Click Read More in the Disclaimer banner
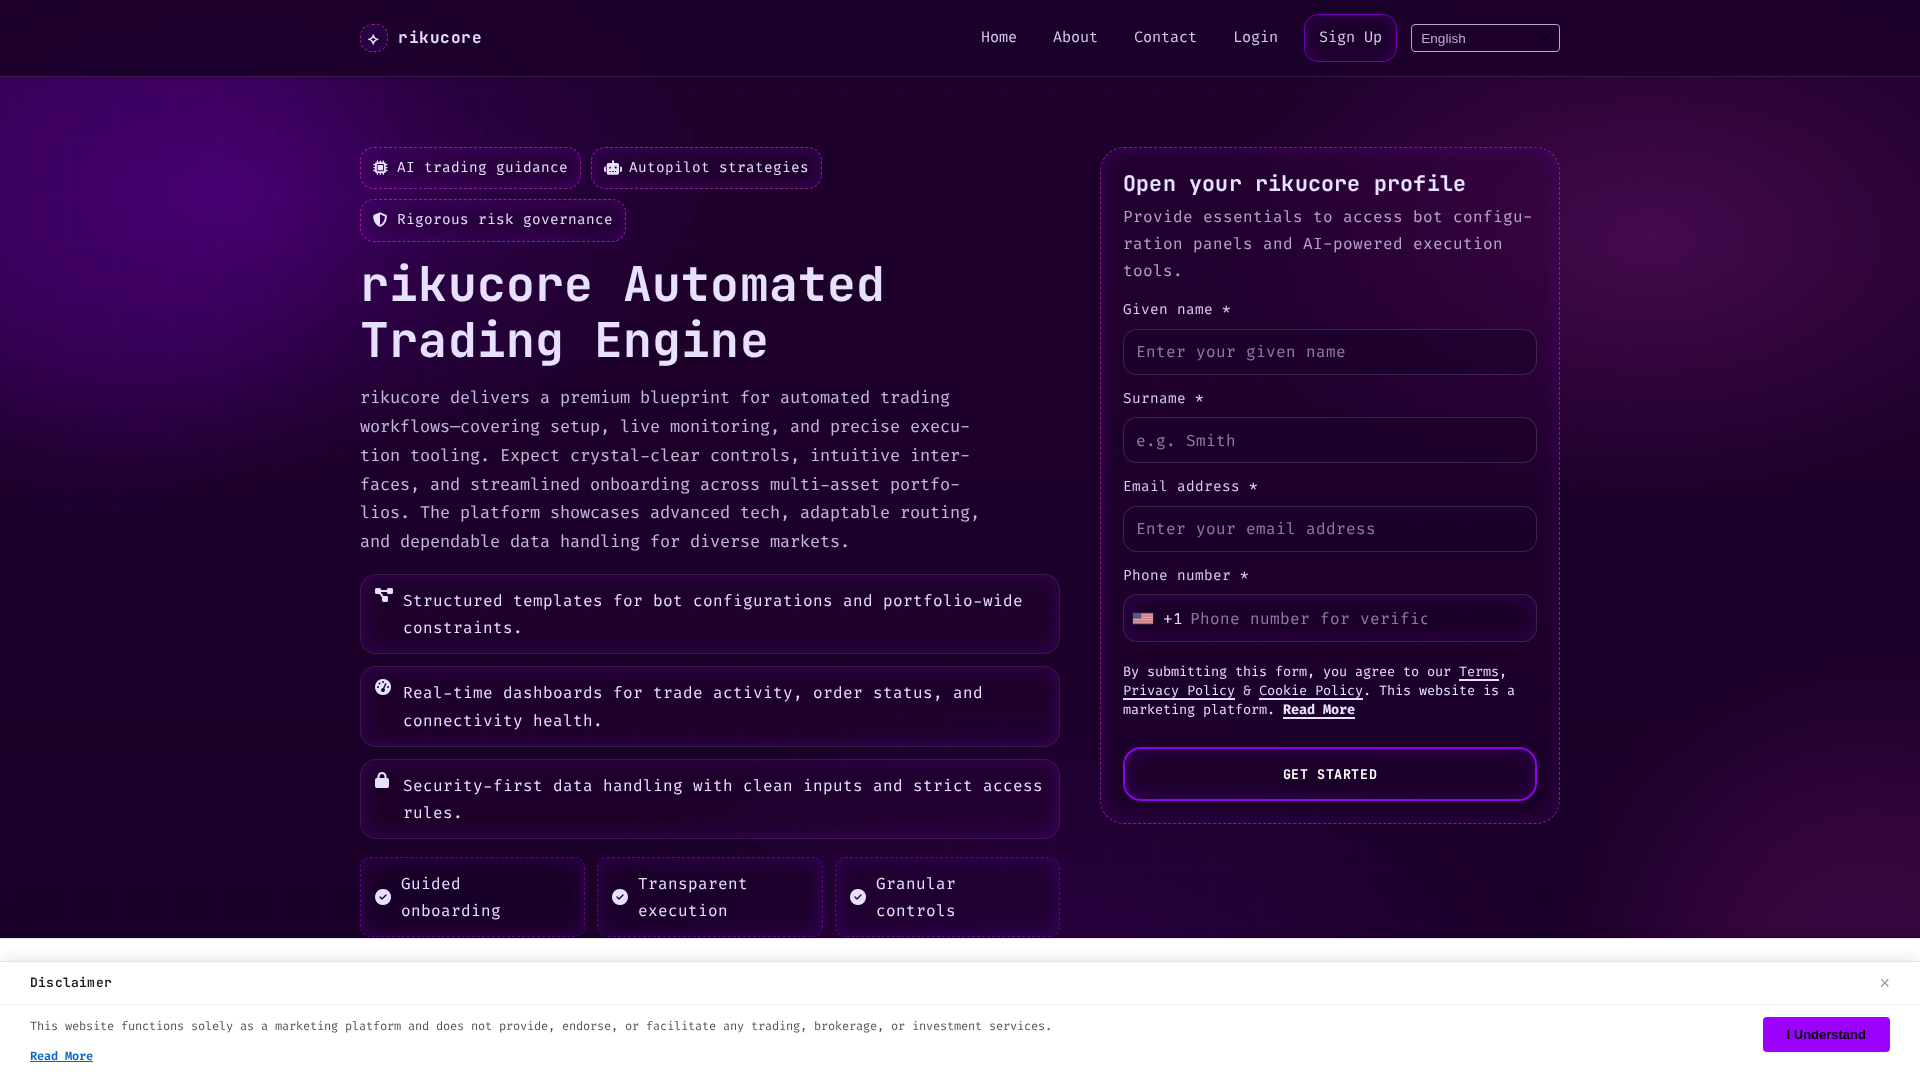Image resolution: width=1920 pixels, height=1080 pixels. [x=61, y=1056]
